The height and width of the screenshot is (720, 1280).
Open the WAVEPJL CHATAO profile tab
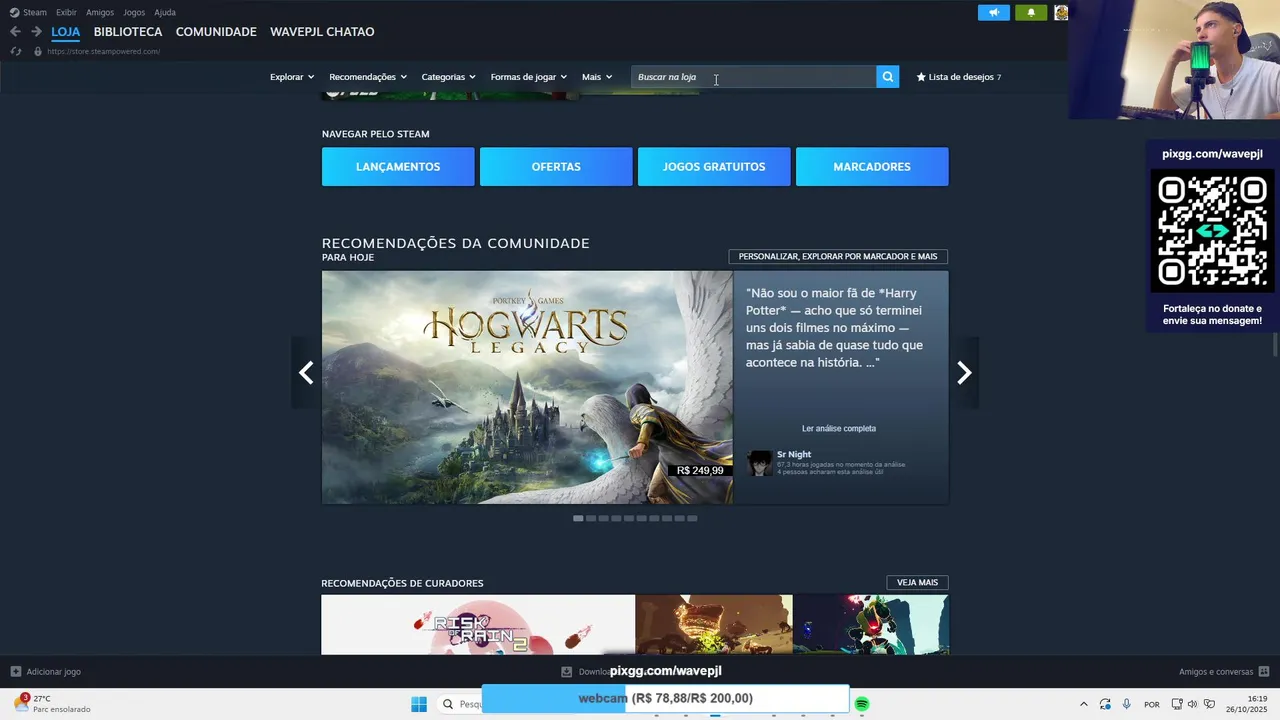click(x=322, y=32)
